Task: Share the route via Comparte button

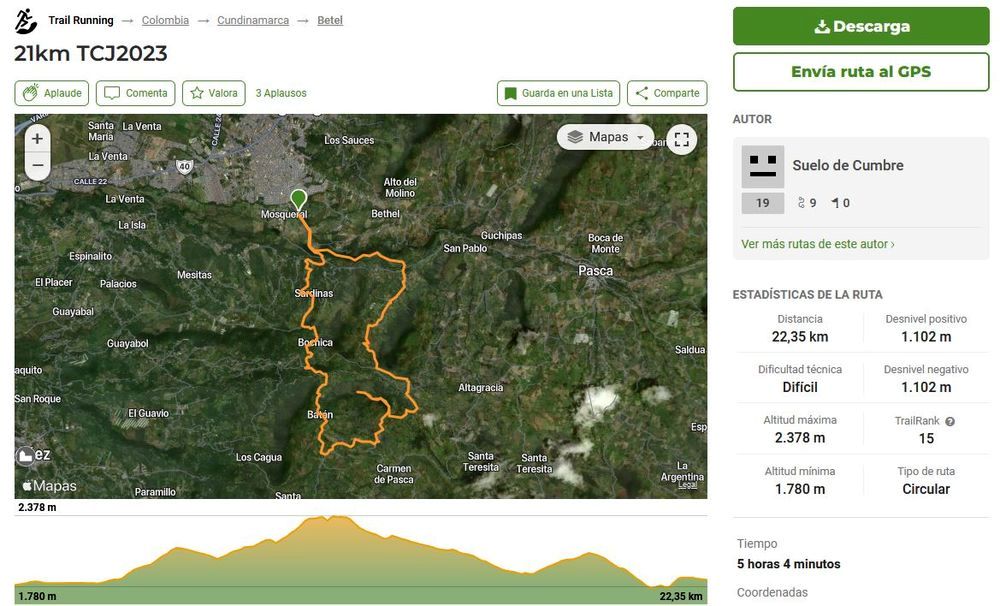Action: click(x=667, y=93)
